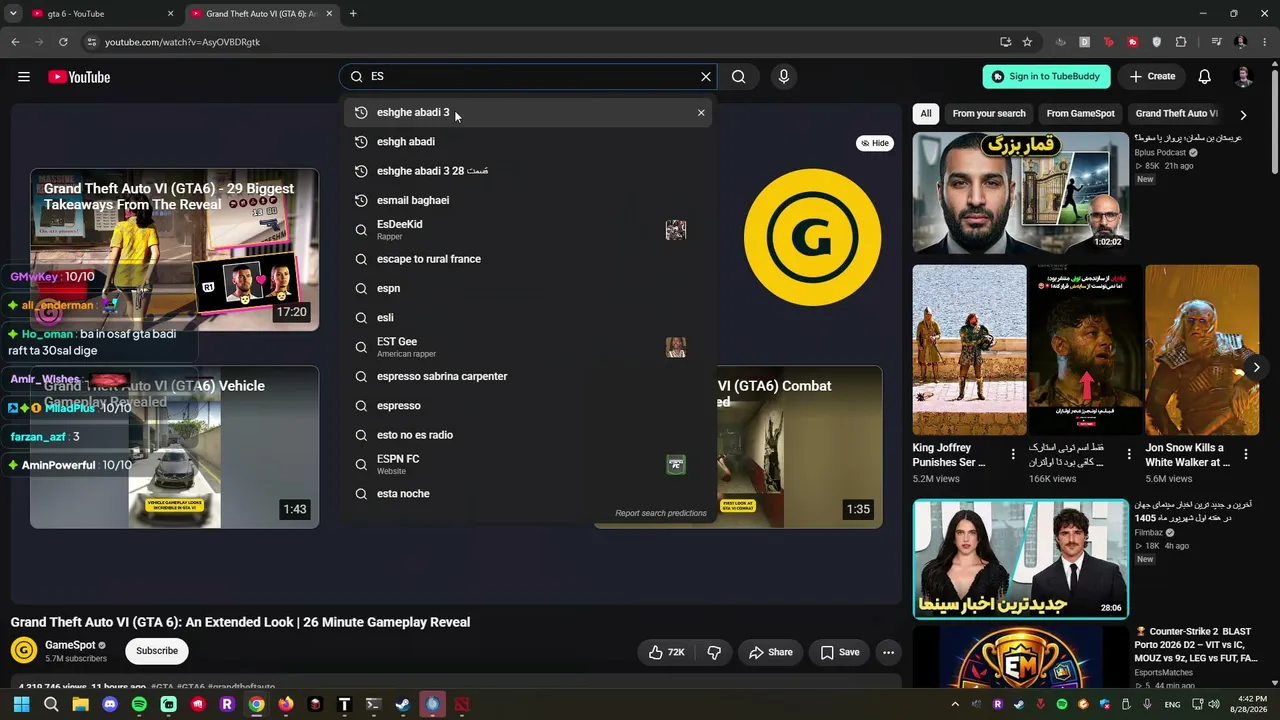
Task: Go to YouTube home via the logo
Action: tap(79, 77)
